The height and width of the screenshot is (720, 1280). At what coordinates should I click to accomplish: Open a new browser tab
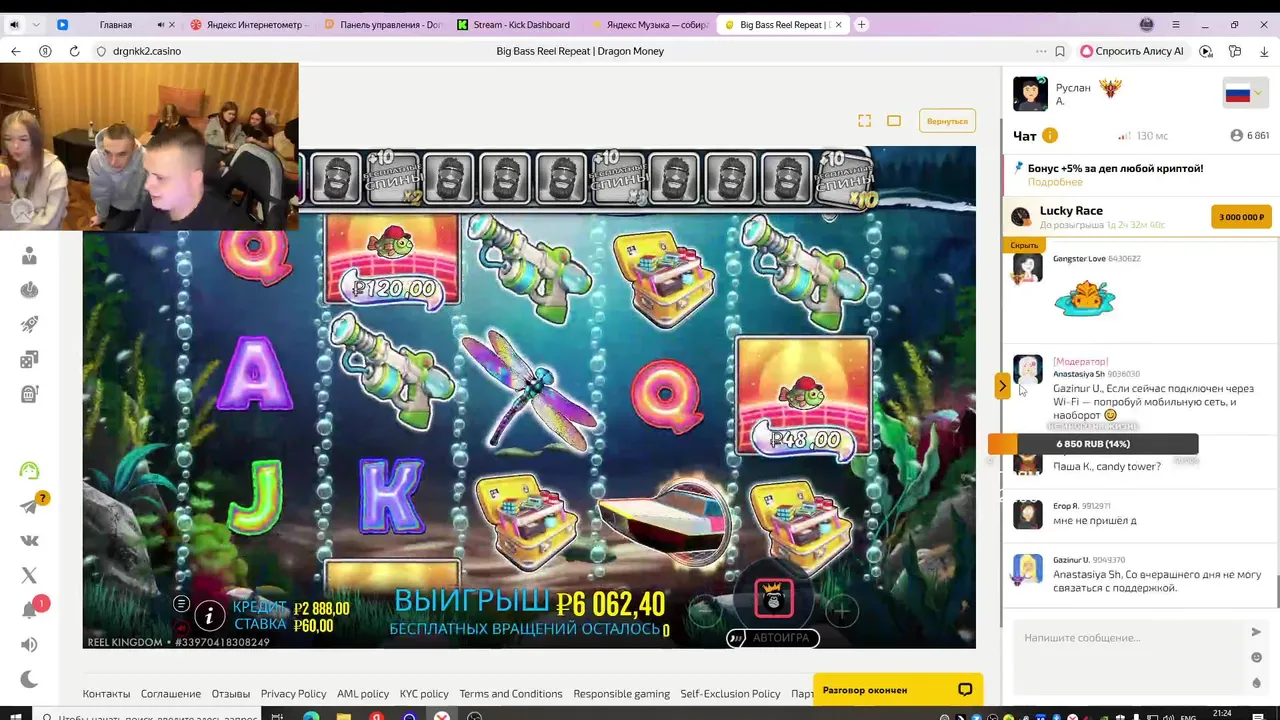(x=862, y=25)
